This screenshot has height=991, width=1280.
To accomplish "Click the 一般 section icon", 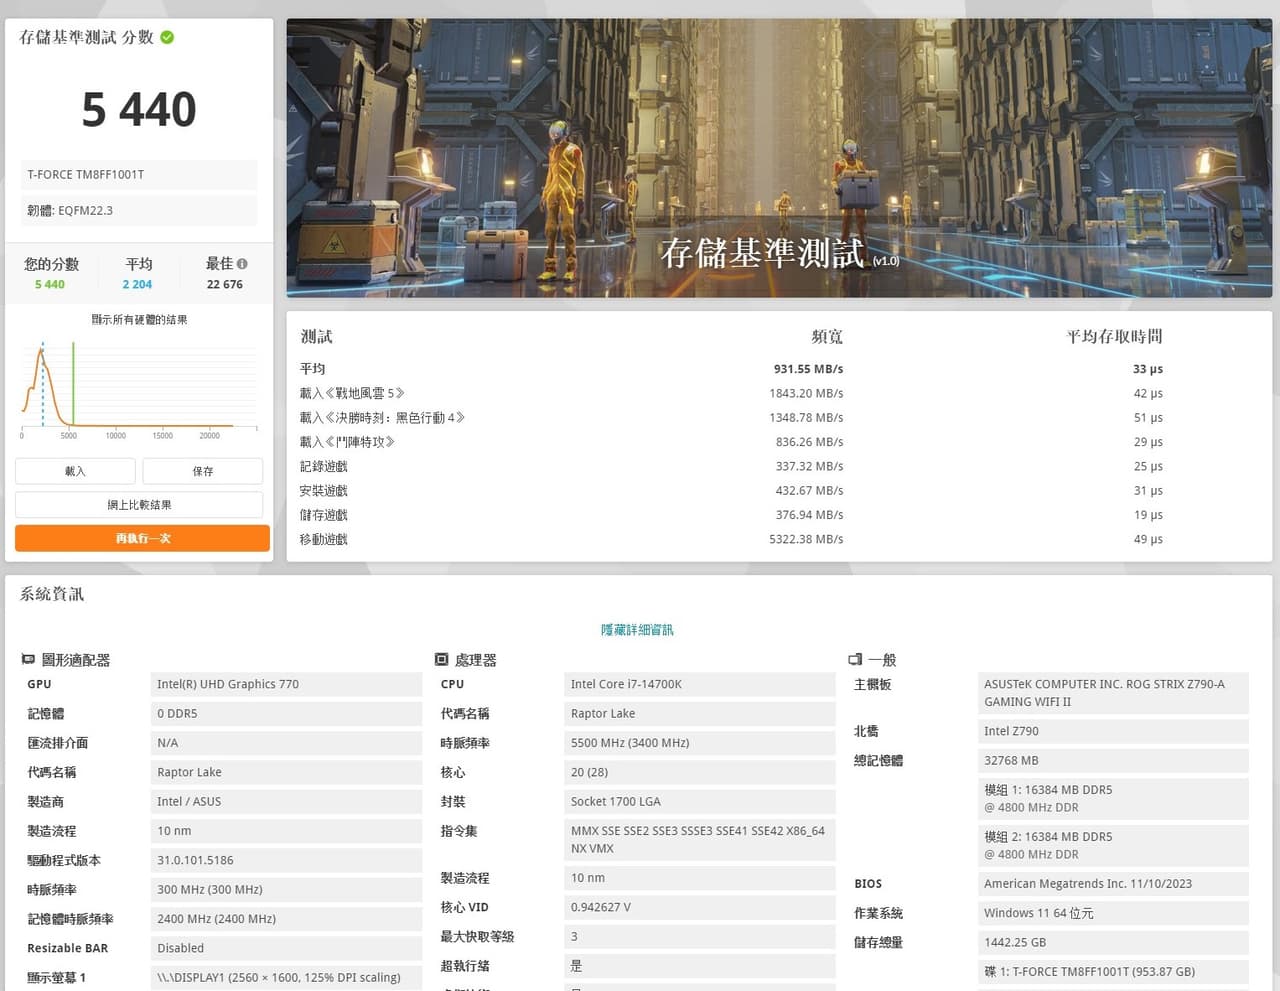I will pos(855,660).
